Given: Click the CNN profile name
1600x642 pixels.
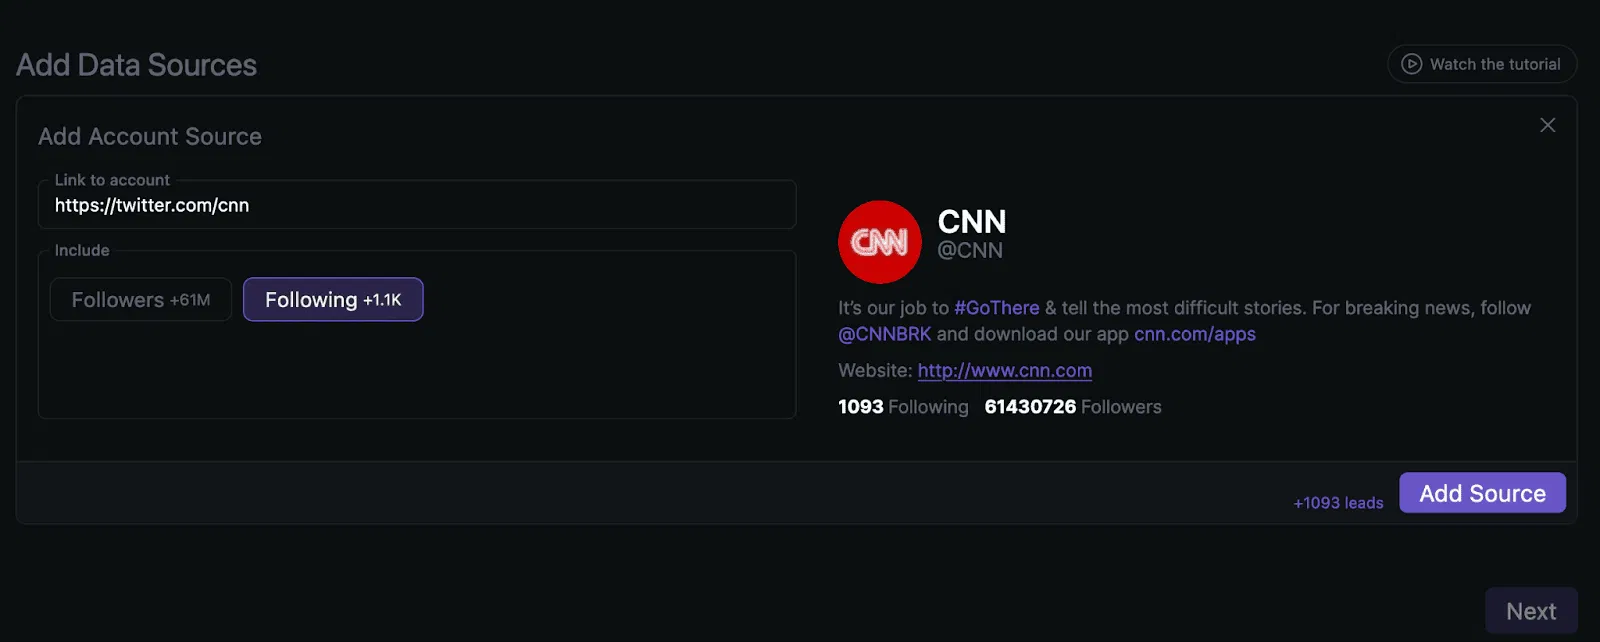Looking at the screenshot, I should [972, 221].
